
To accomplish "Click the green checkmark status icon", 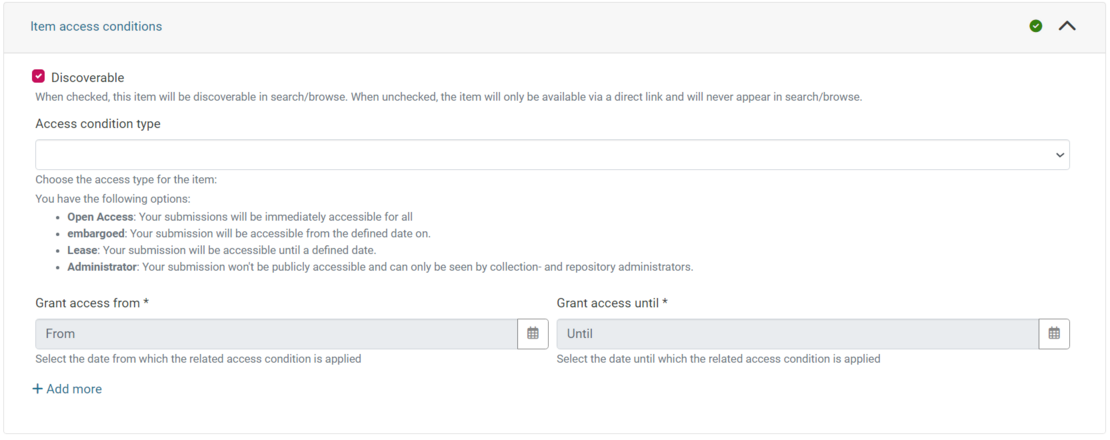I will (1036, 26).
